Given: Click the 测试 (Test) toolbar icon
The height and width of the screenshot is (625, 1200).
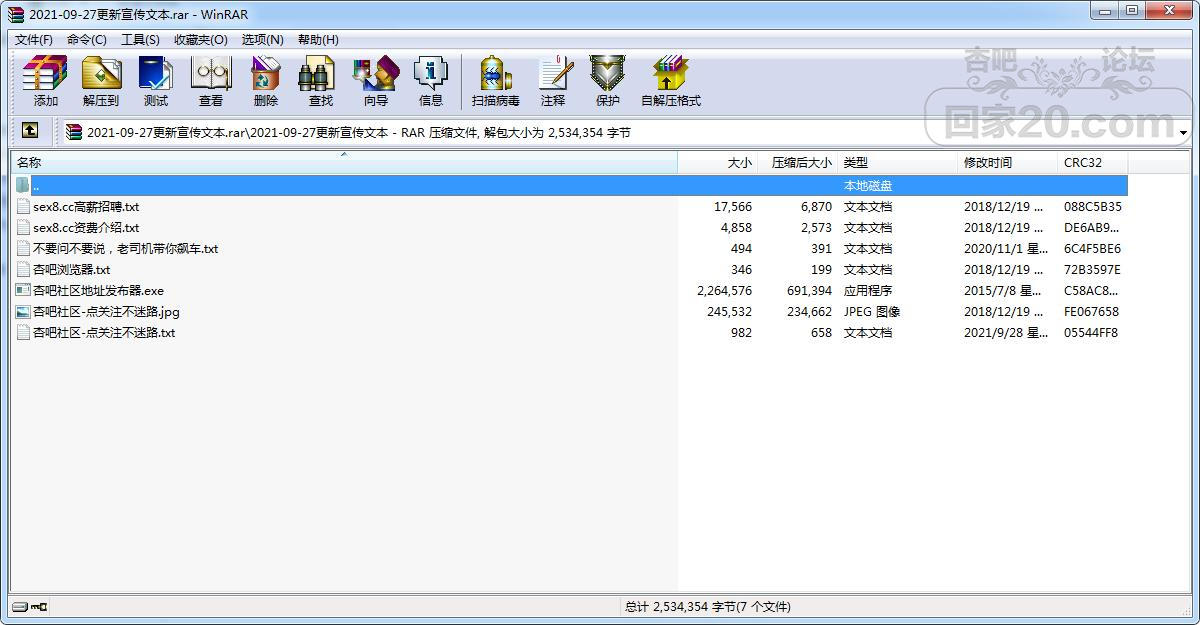Looking at the screenshot, I should coord(155,81).
